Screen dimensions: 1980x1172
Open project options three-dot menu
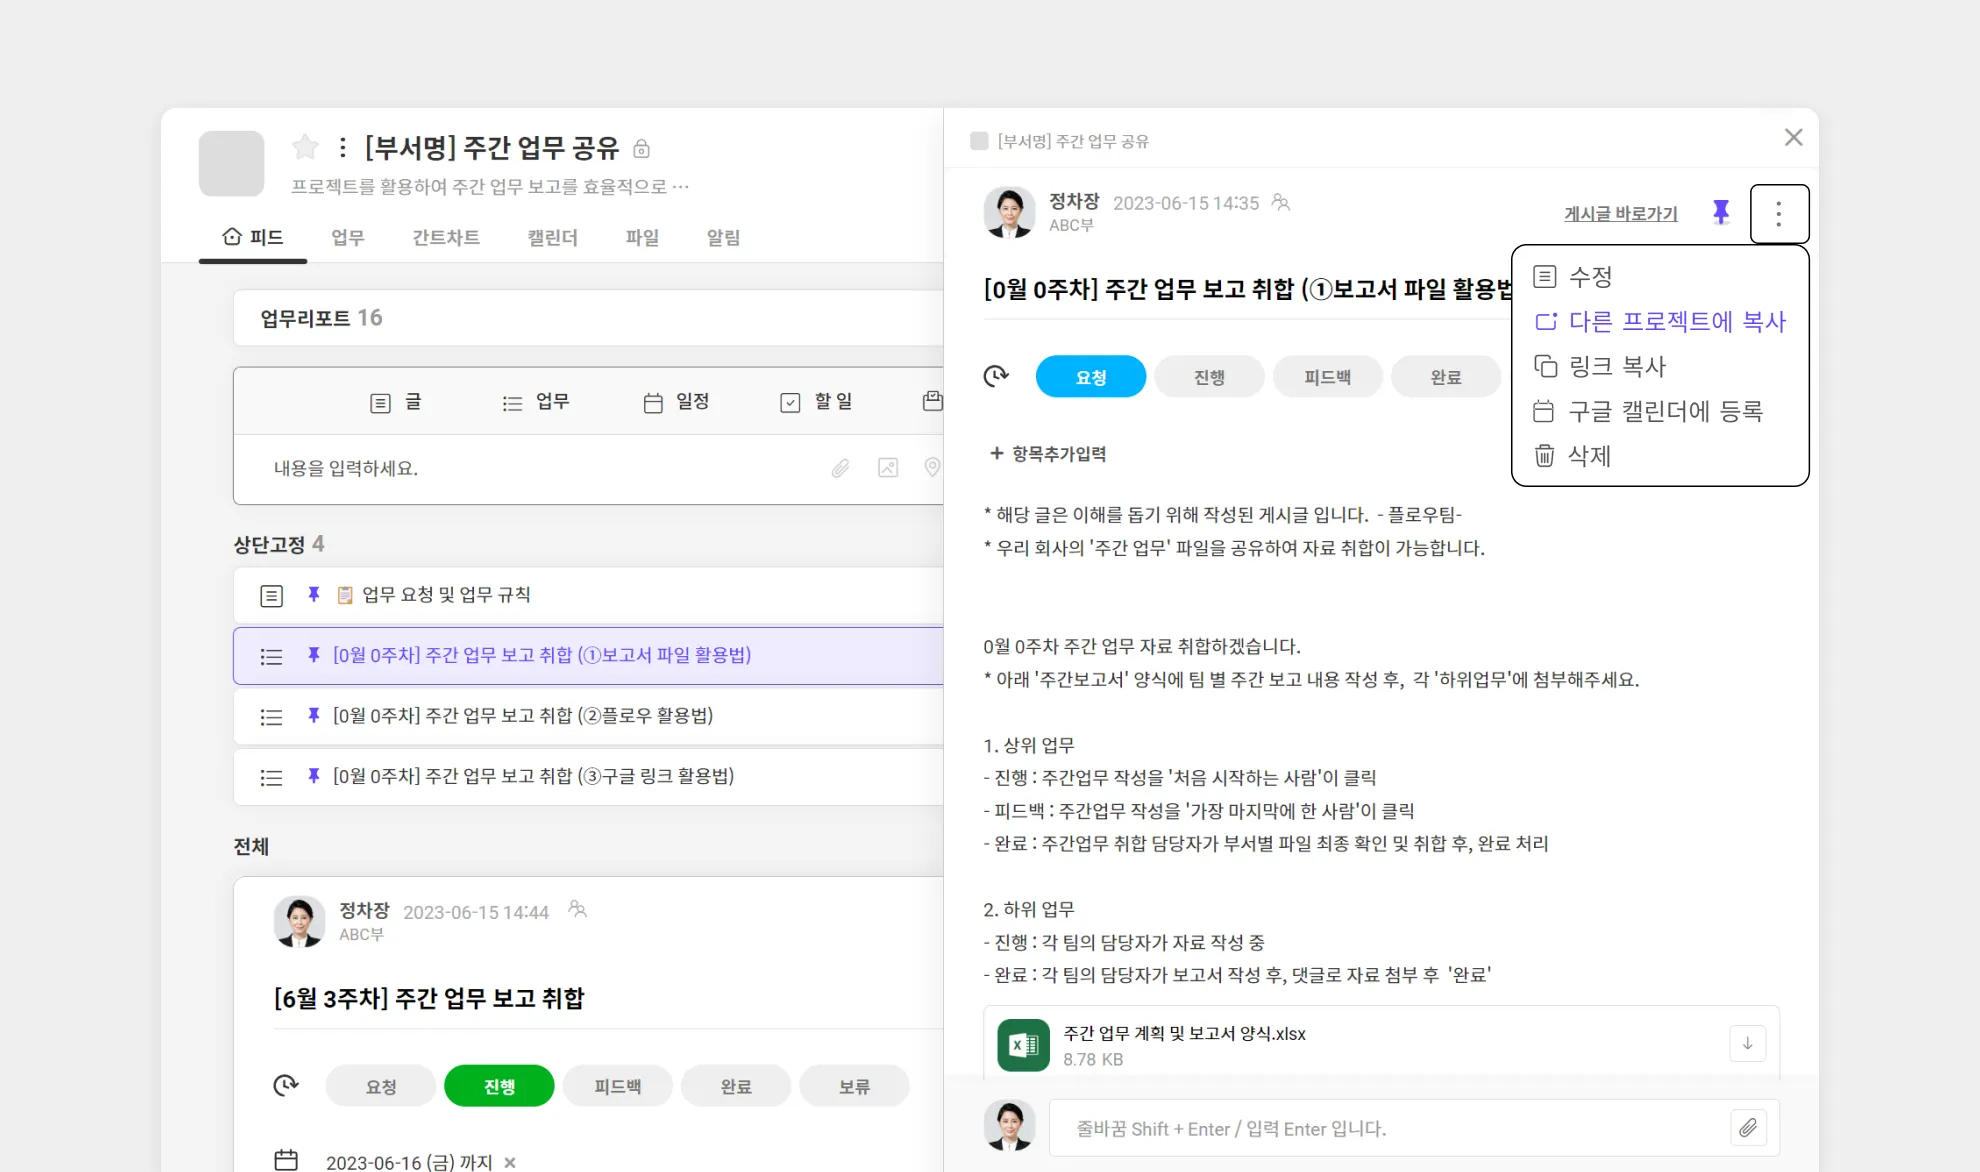click(x=343, y=148)
